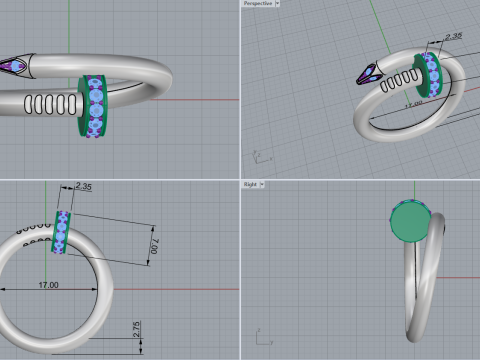Select the oval grooves in the top-left viewport

51,104
